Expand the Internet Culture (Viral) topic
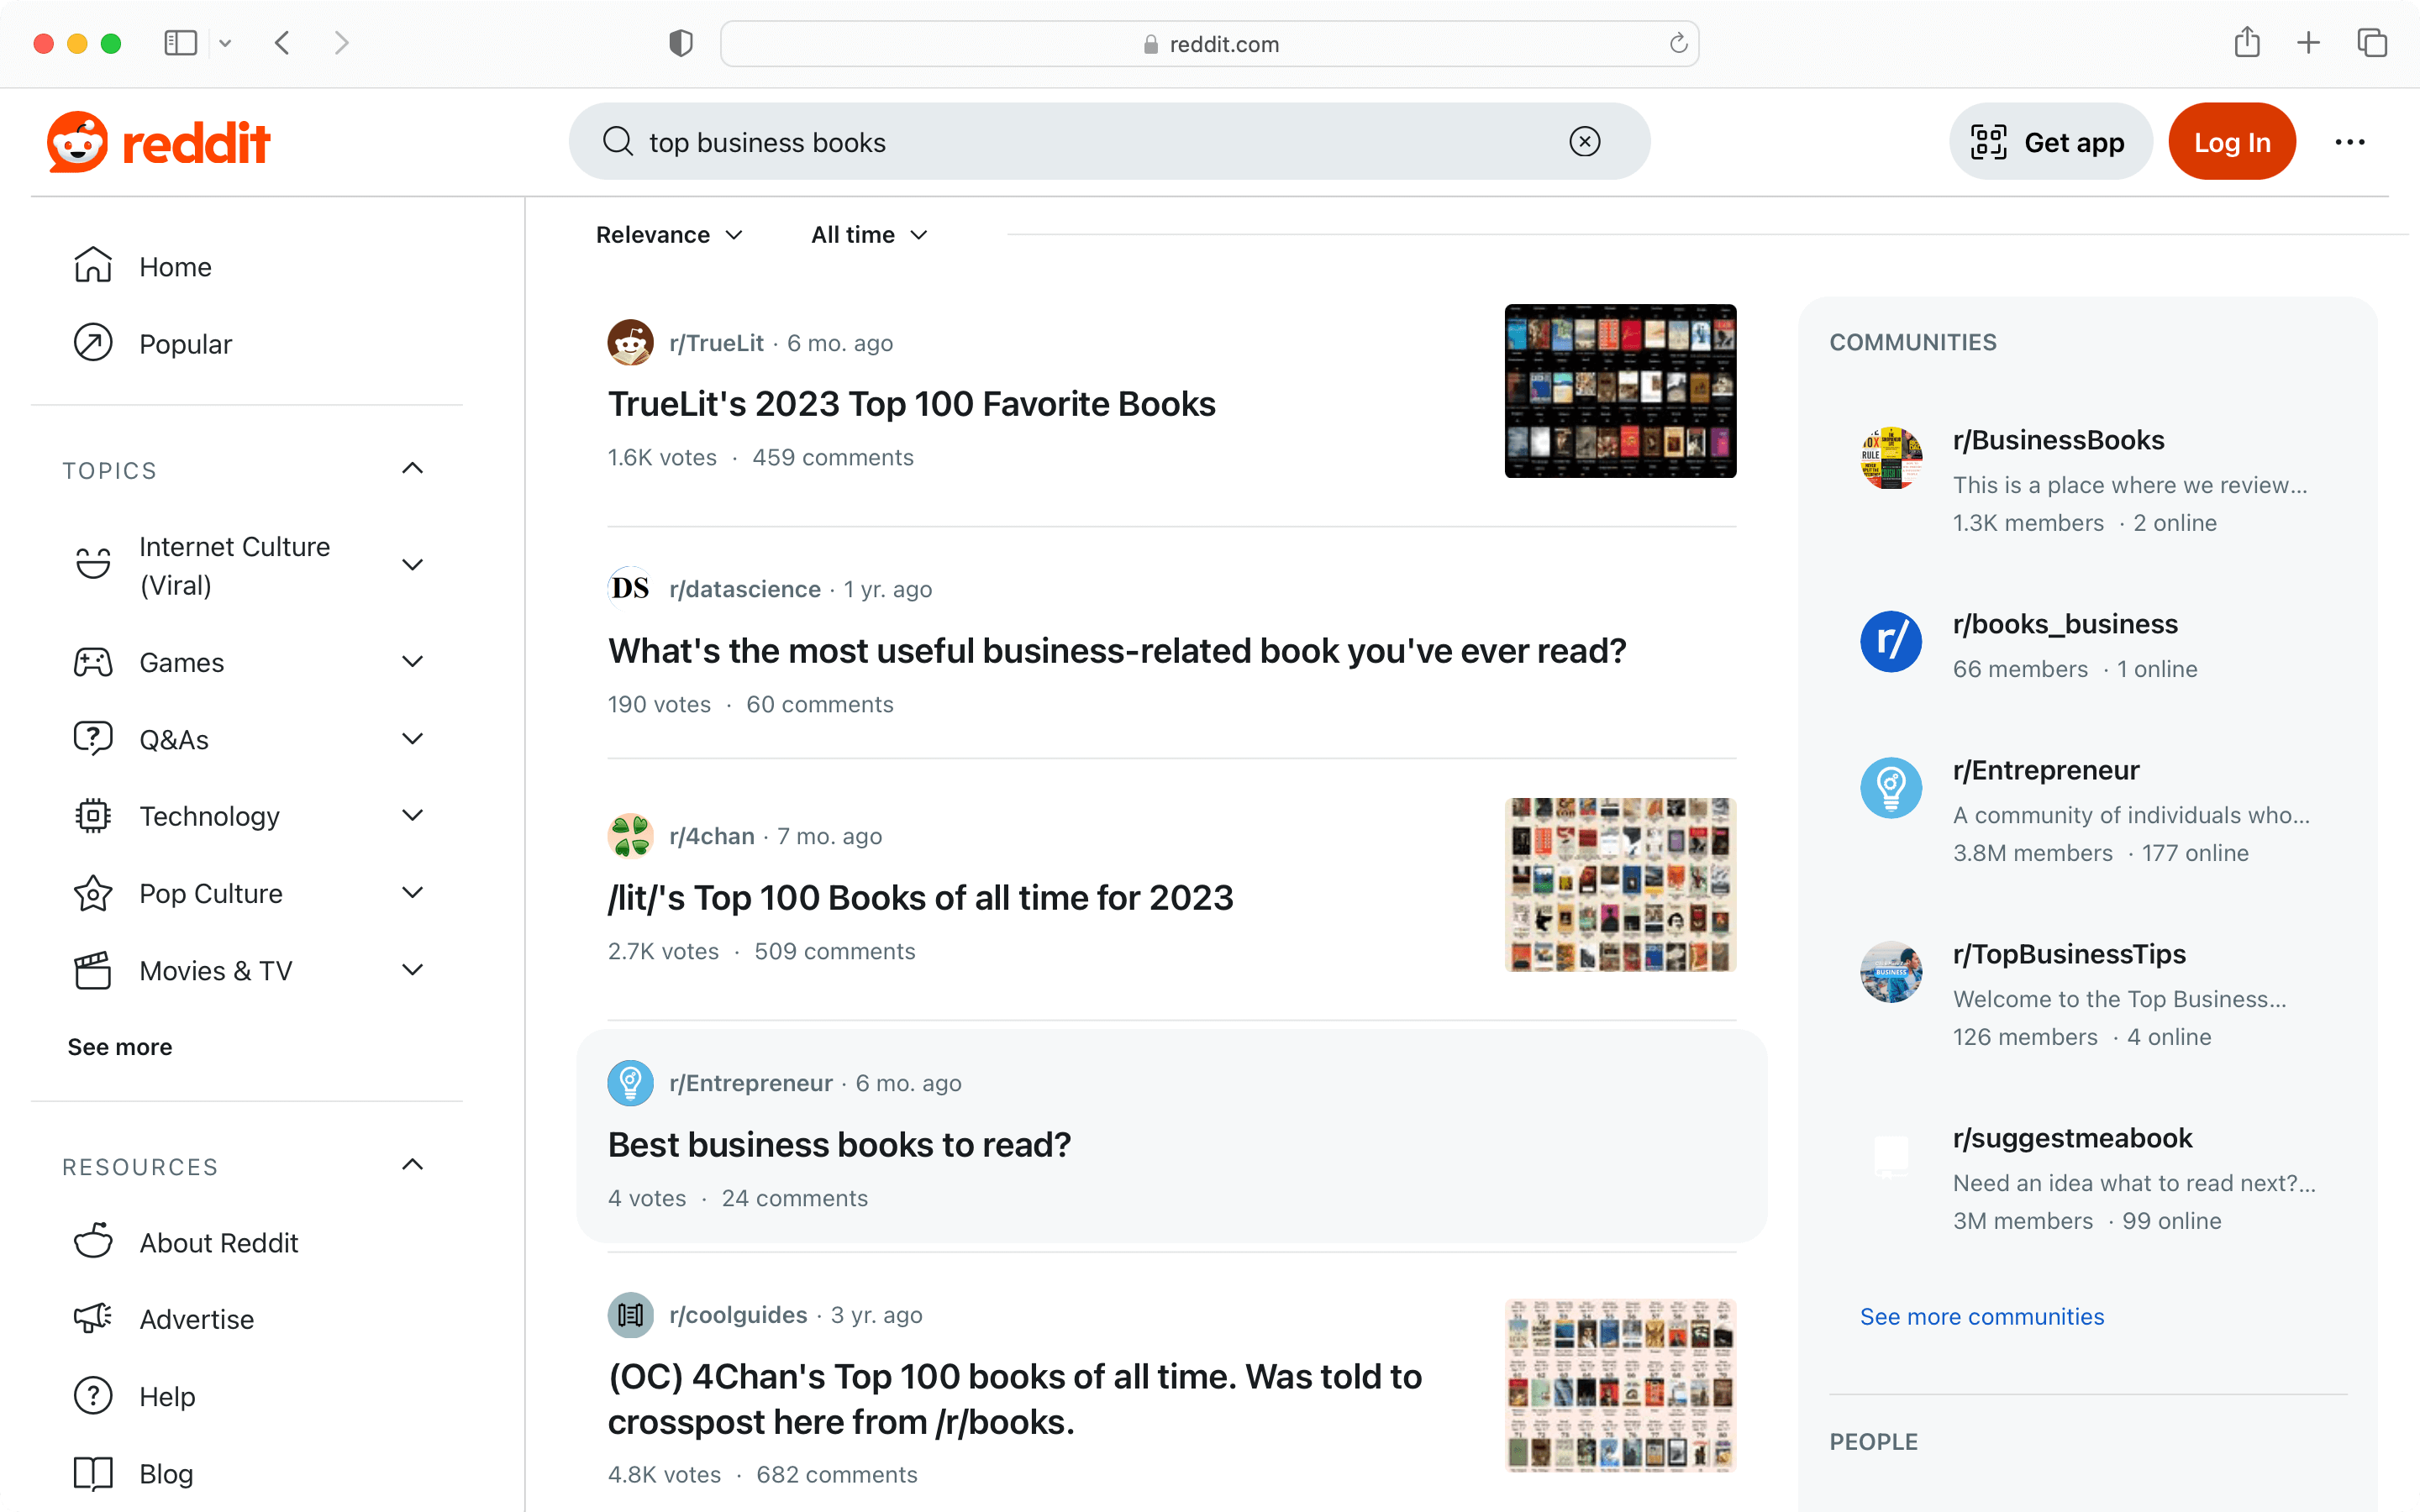The height and width of the screenshot is (1512, 2420). (x=413, y=564)
